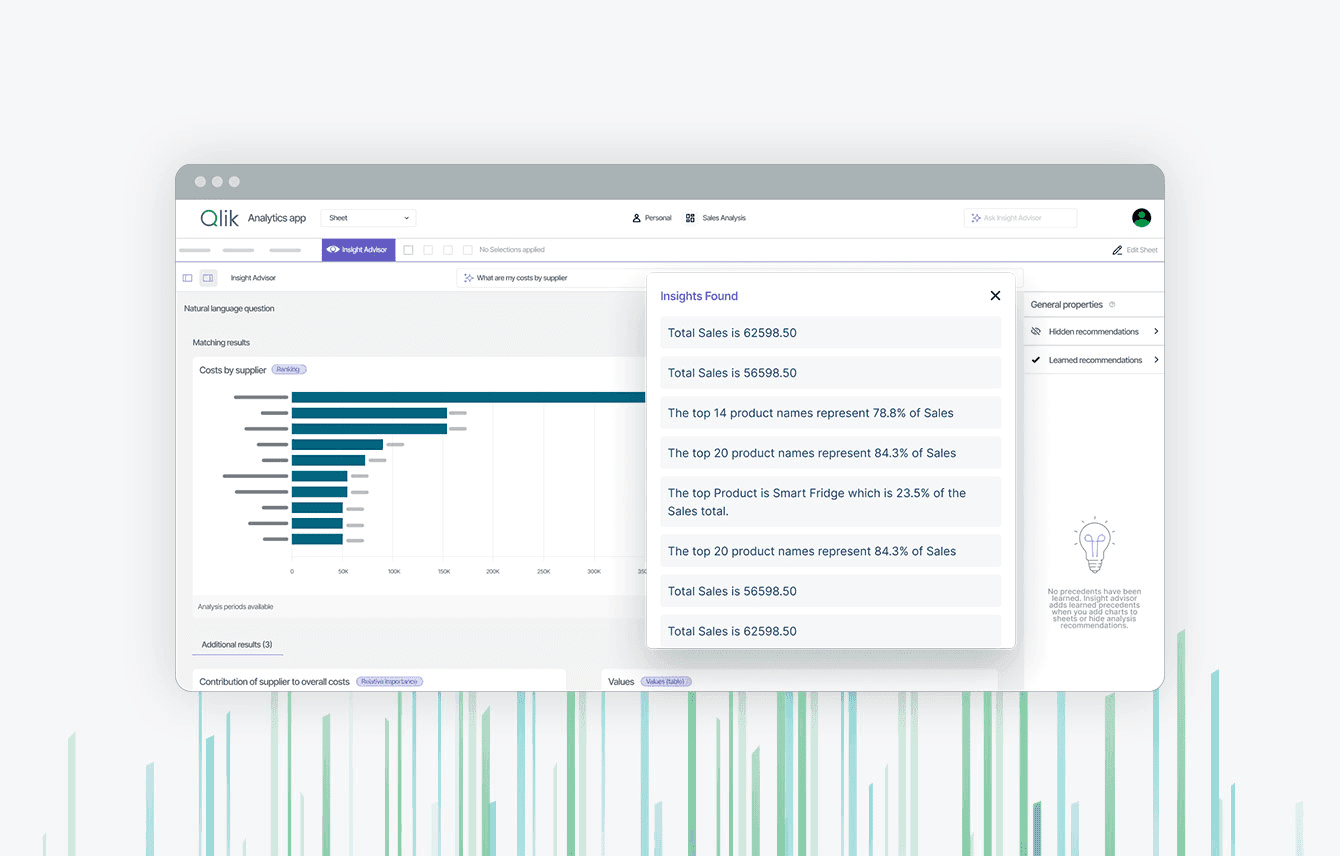Image resolution: width=1340 pixels, height=856 pixels.
Task: Select the Total Sales is 62598.50 insight
Action: point(830,332)
